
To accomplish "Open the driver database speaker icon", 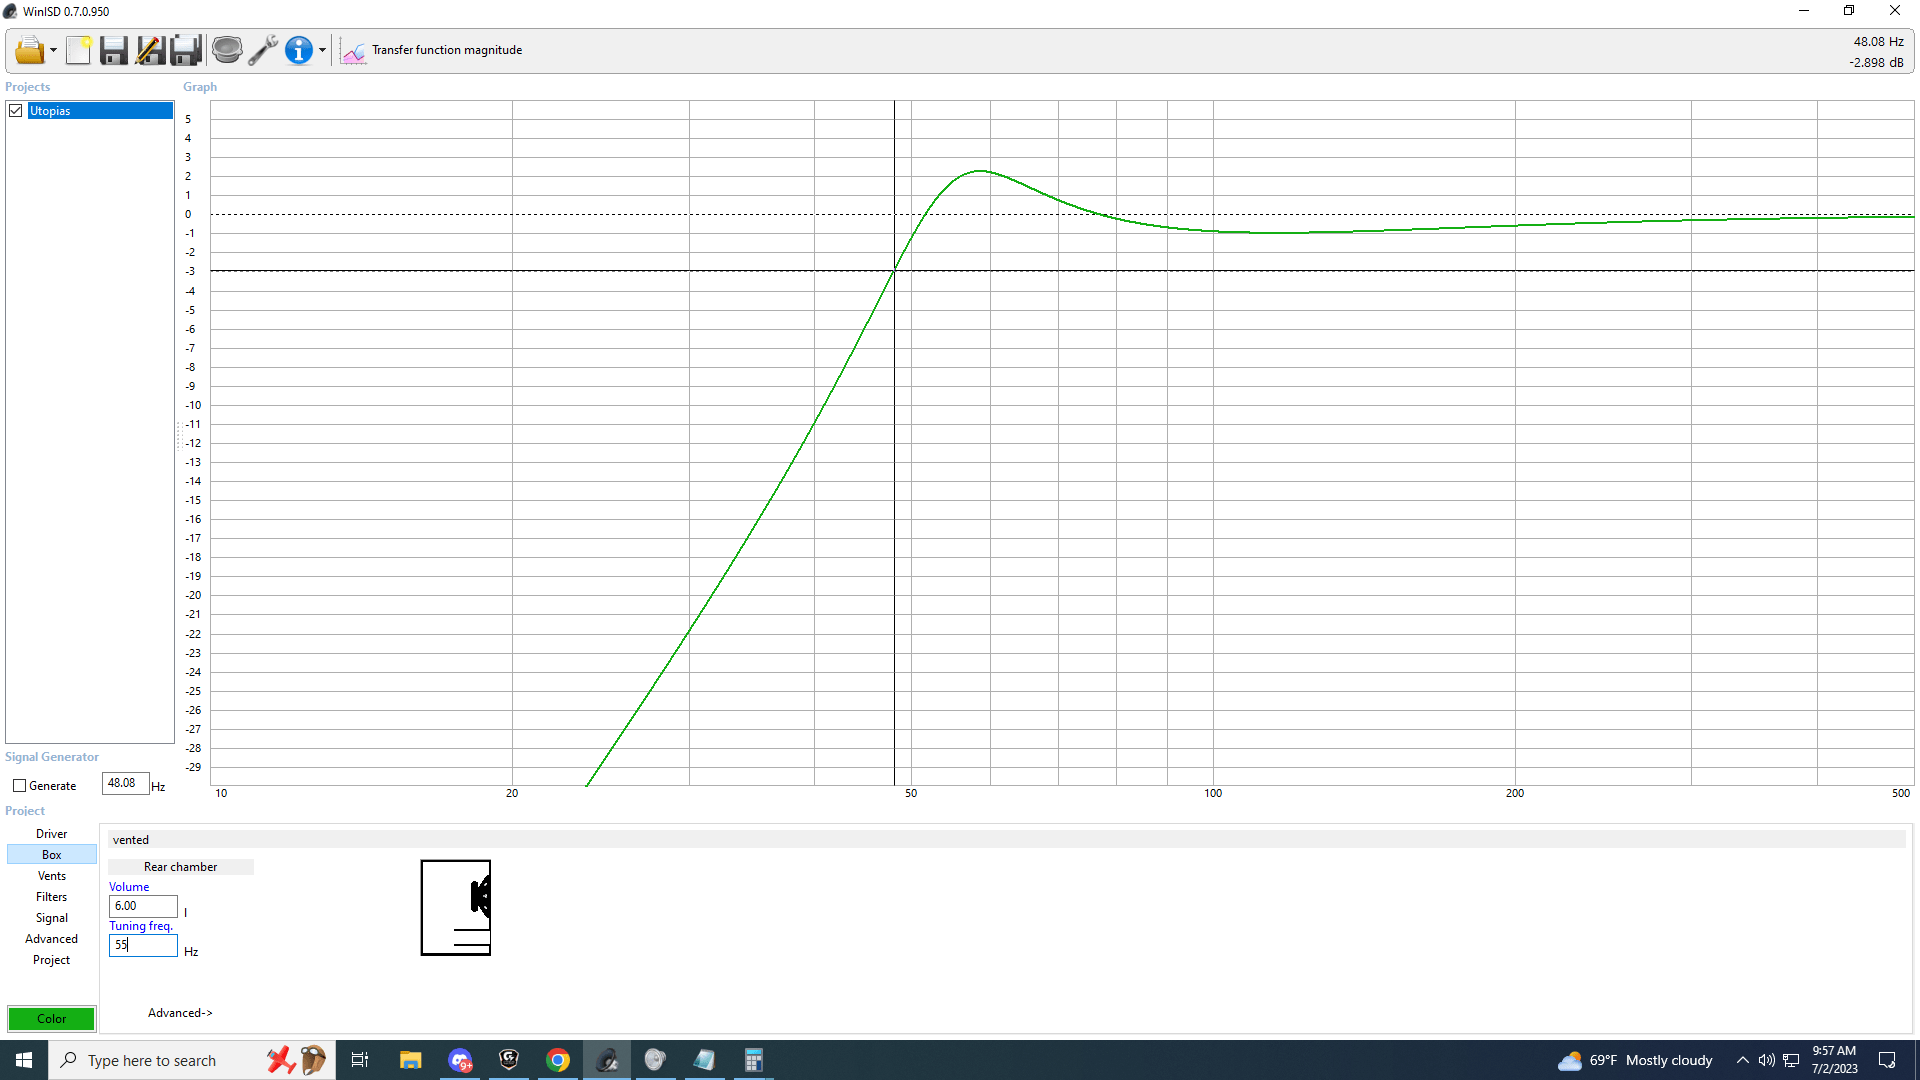I will click(227, 50).
